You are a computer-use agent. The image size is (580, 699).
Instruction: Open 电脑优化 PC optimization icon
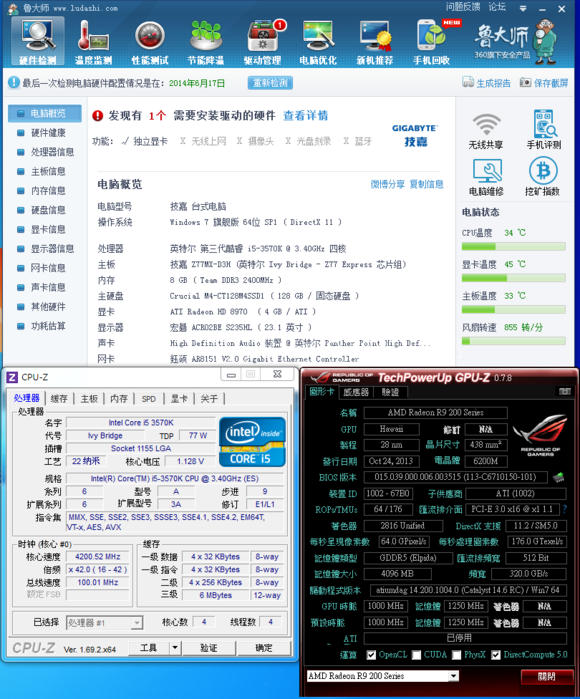[x=318, y=42]
